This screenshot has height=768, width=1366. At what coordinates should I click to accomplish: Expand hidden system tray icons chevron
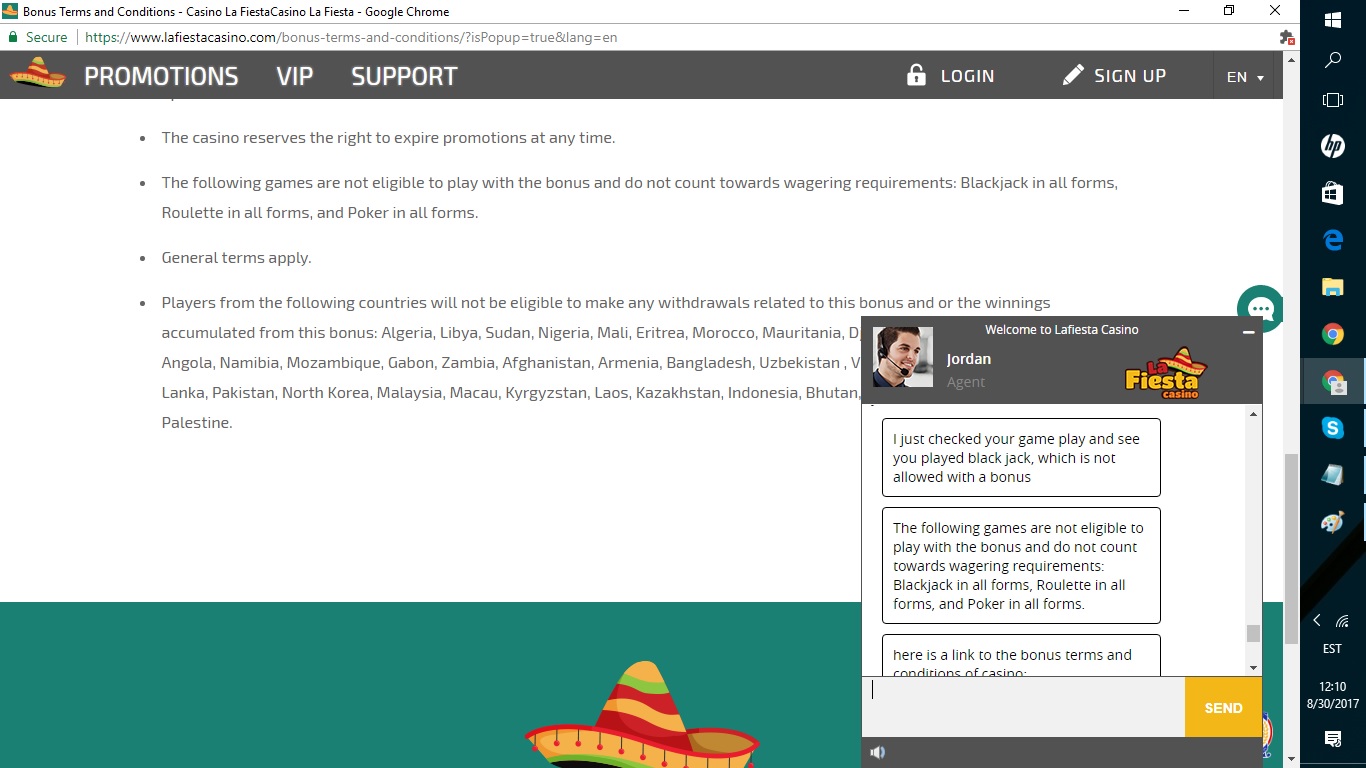1317,621
